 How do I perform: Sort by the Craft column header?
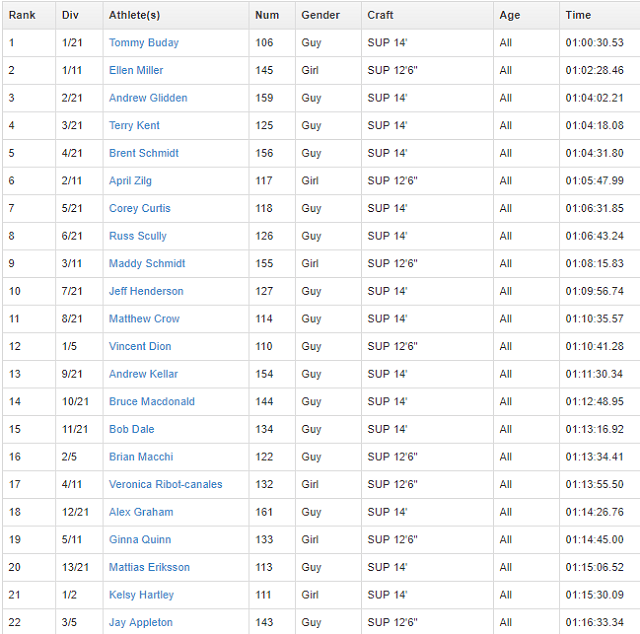point(380,15)
